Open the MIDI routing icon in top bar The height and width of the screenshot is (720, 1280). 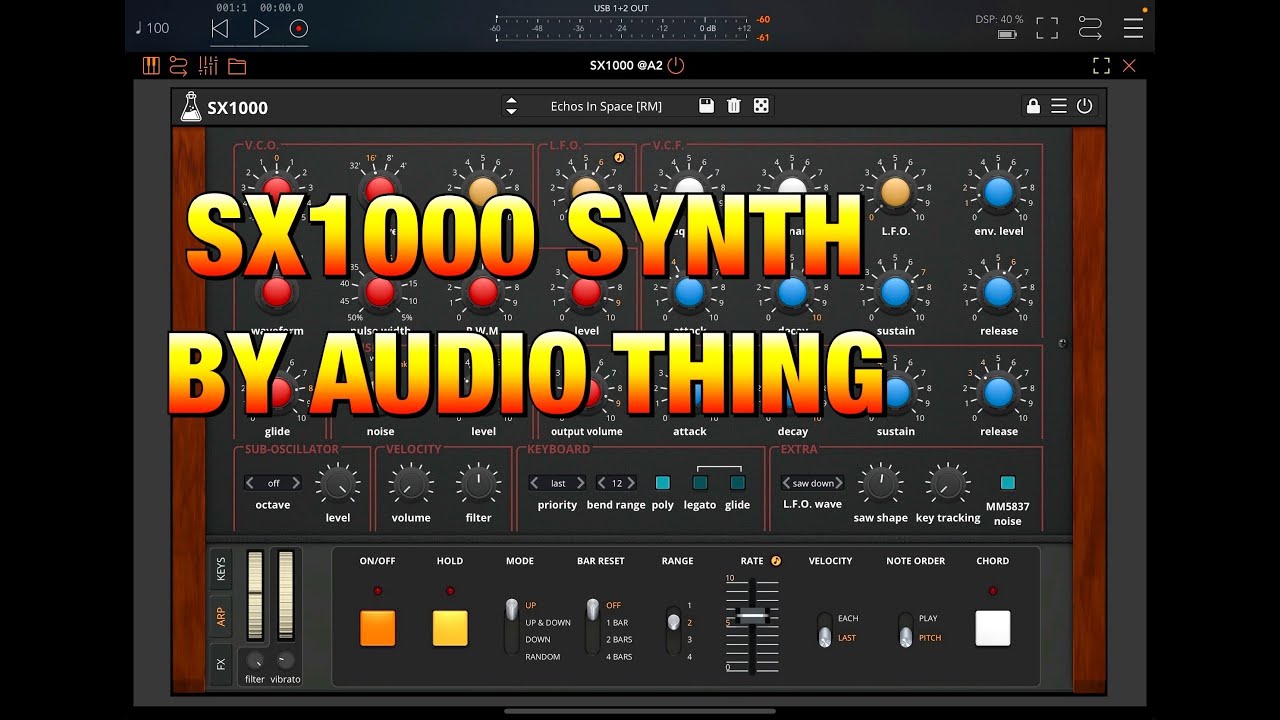[x=1090, y=28]
